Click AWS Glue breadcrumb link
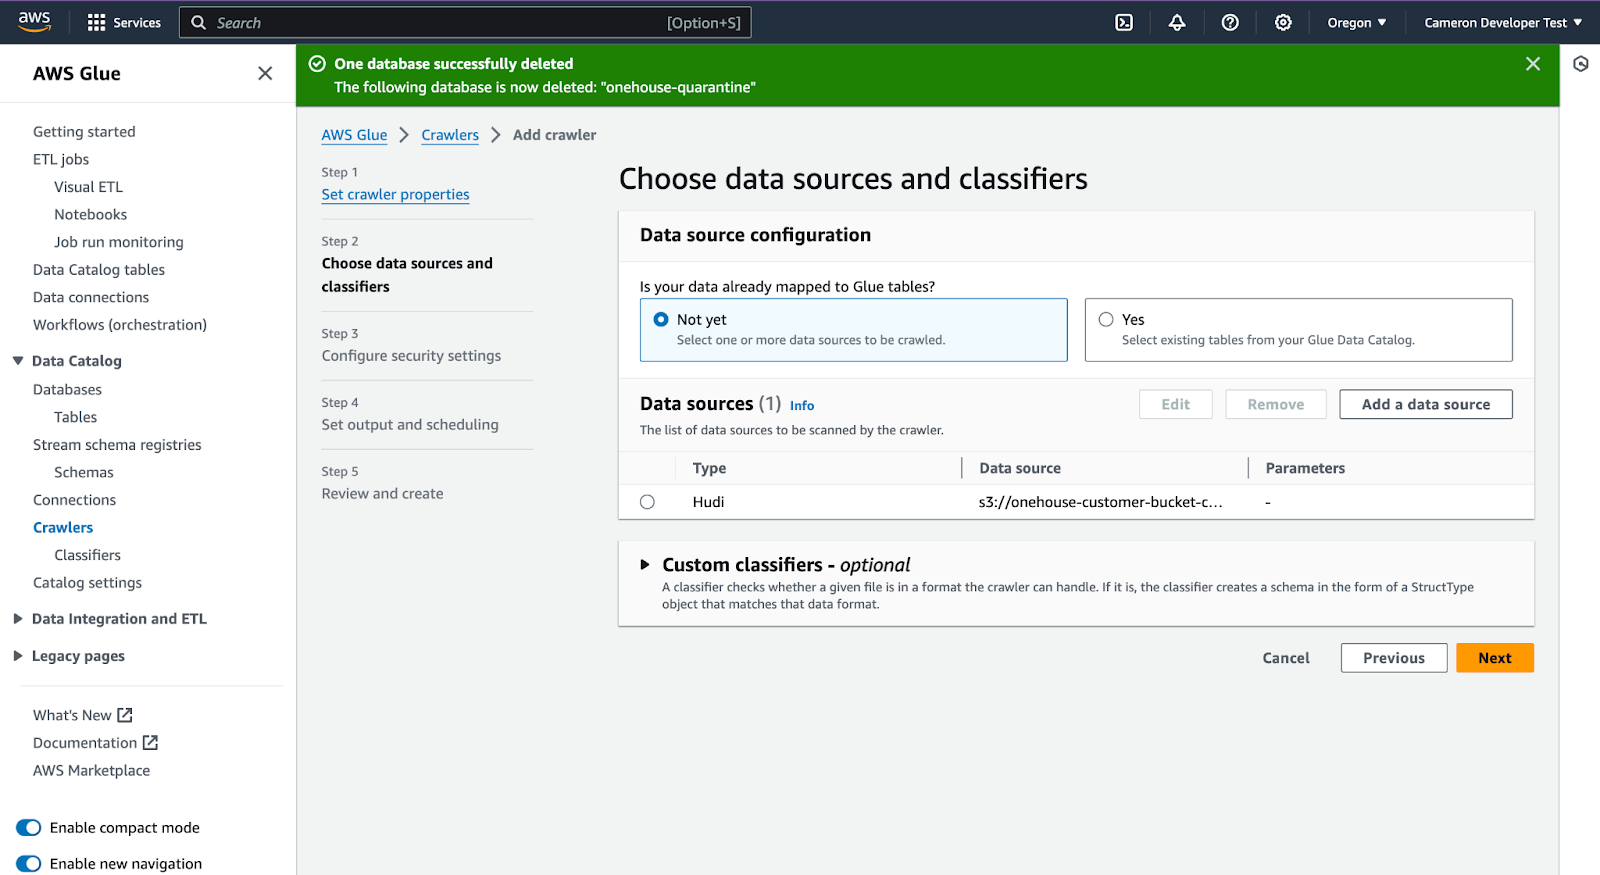 (354, 135)
